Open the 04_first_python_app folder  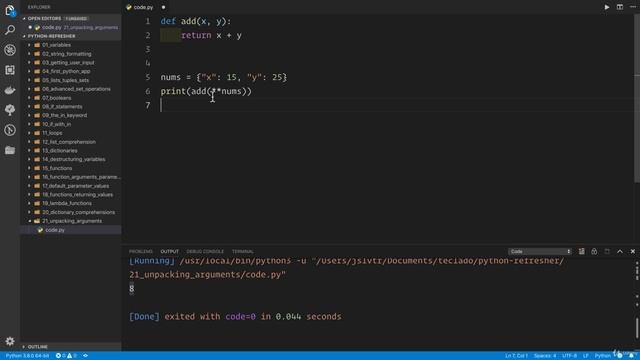coord(71,71)
